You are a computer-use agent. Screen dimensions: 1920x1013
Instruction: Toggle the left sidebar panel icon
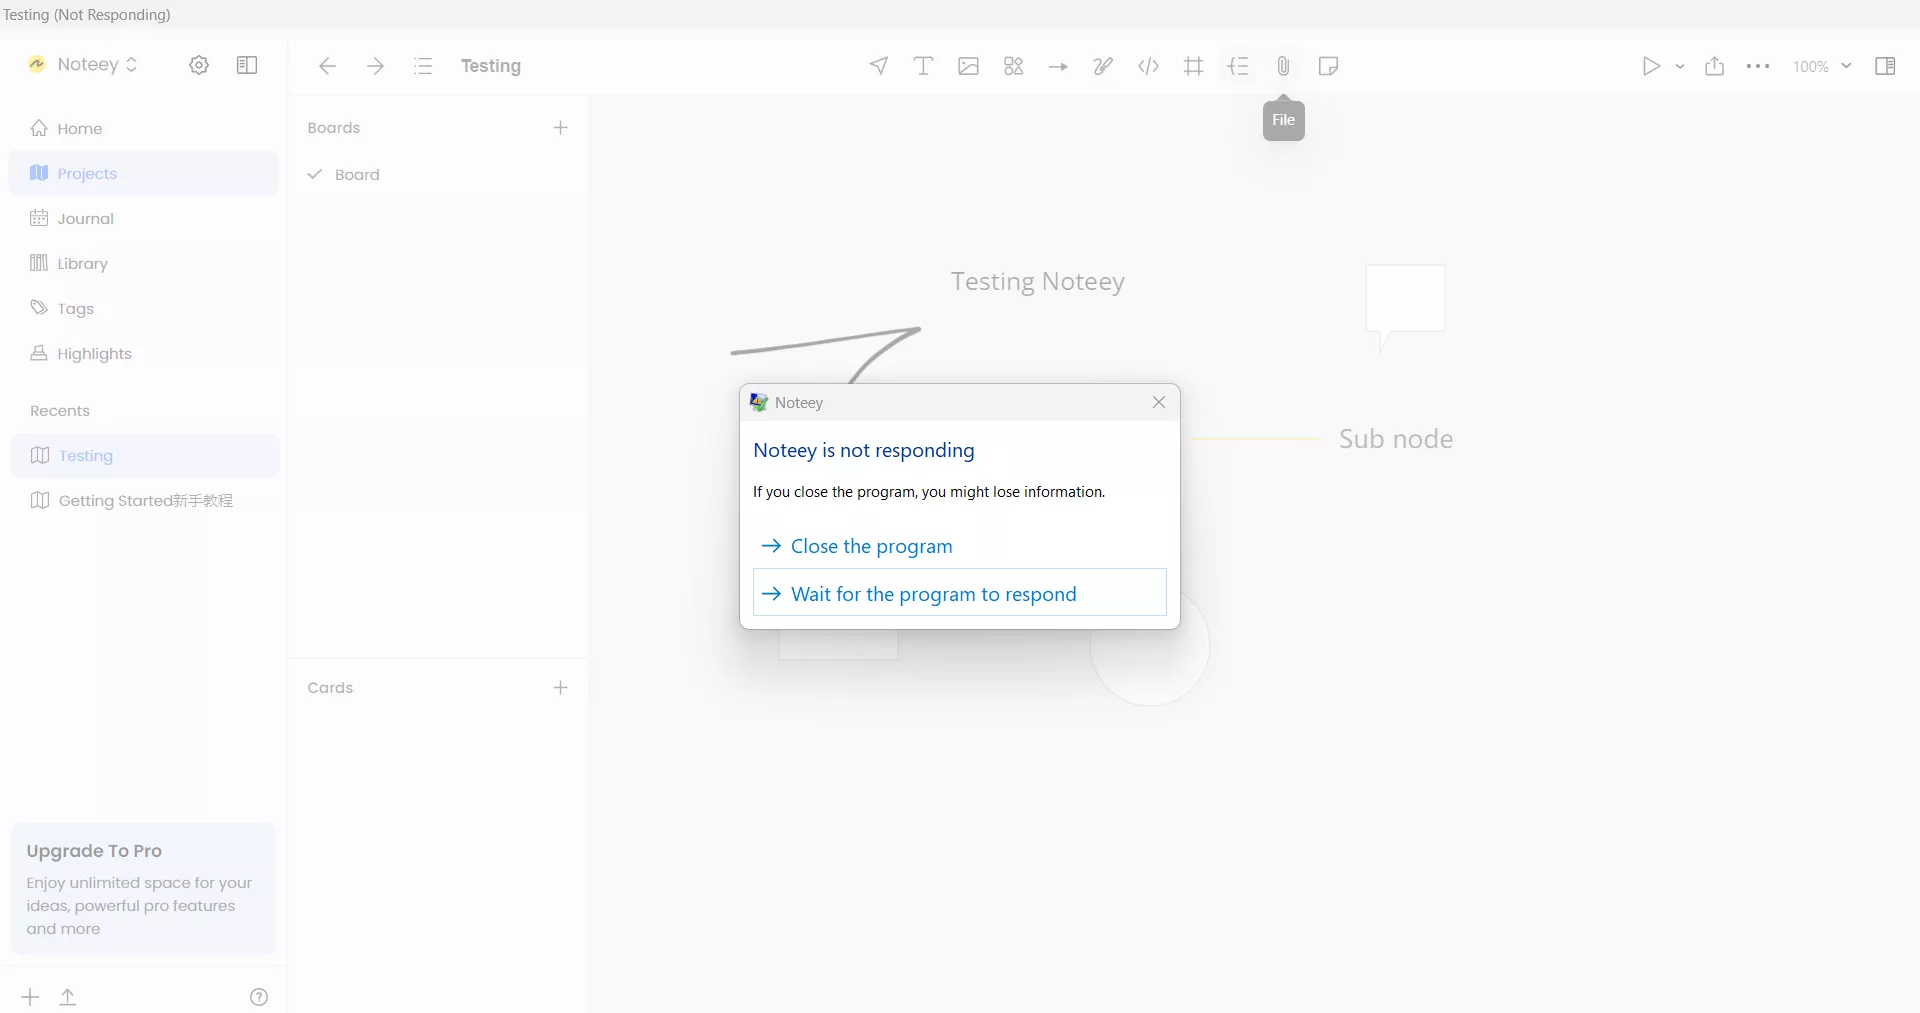pos(247,65)
